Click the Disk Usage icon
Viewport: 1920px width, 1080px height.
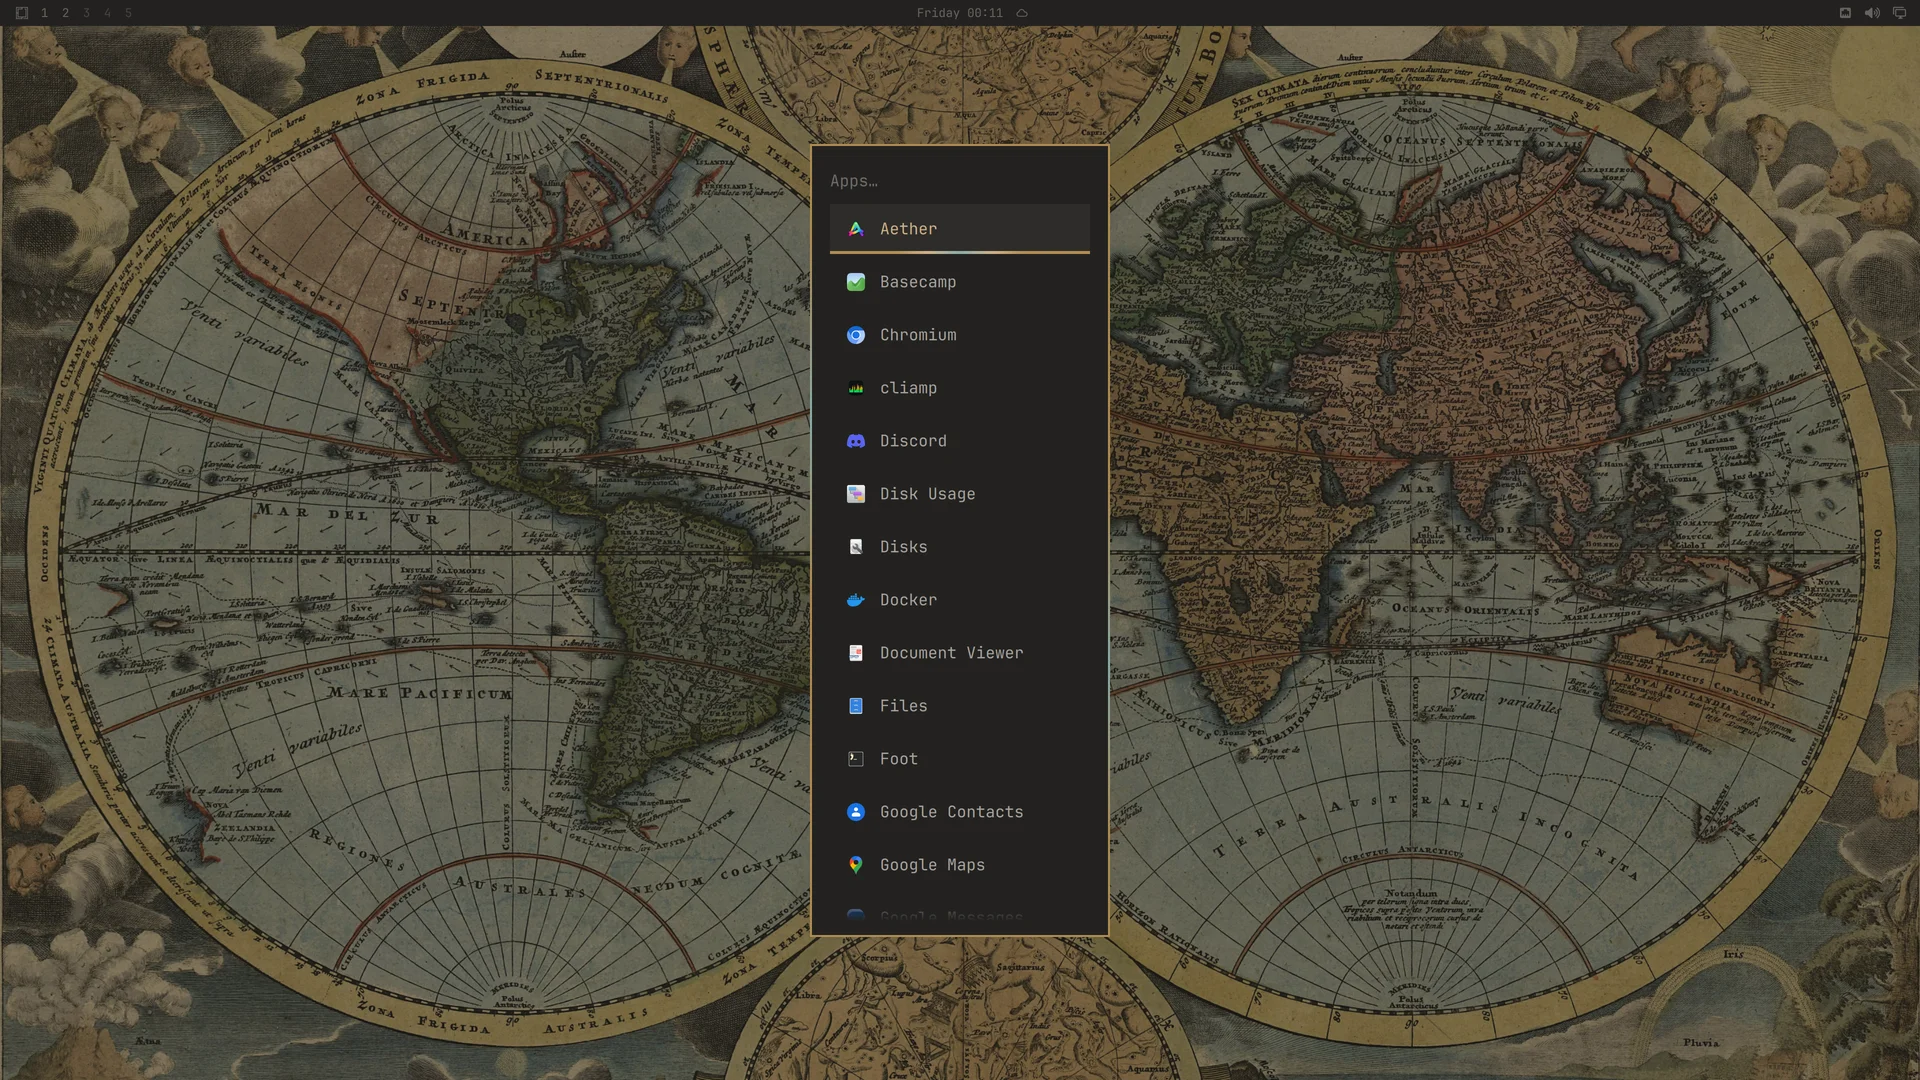click(856, 494)
